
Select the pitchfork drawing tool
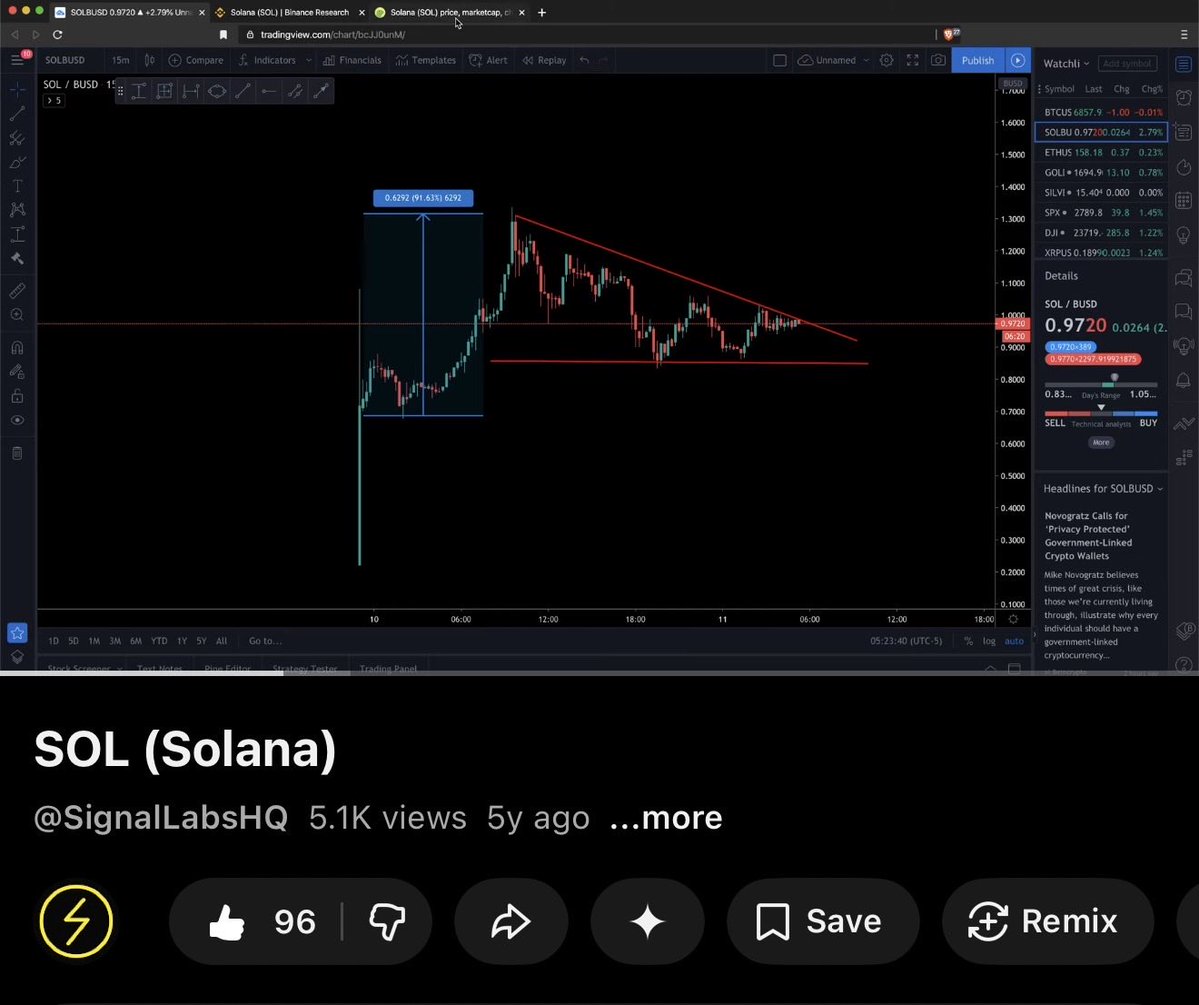pyautogui.click(x=17, y=138)
